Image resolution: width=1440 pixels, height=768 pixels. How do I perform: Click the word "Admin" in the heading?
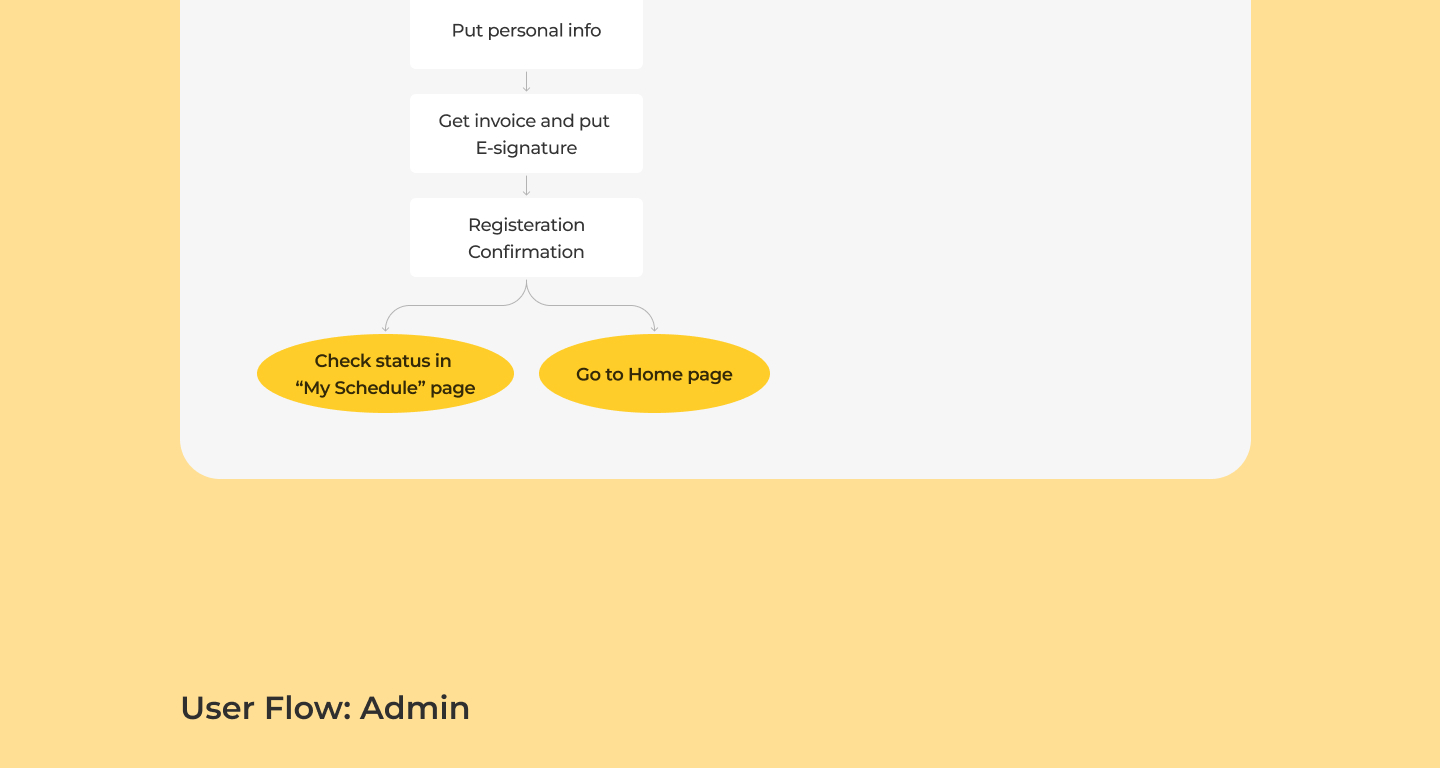415,708
